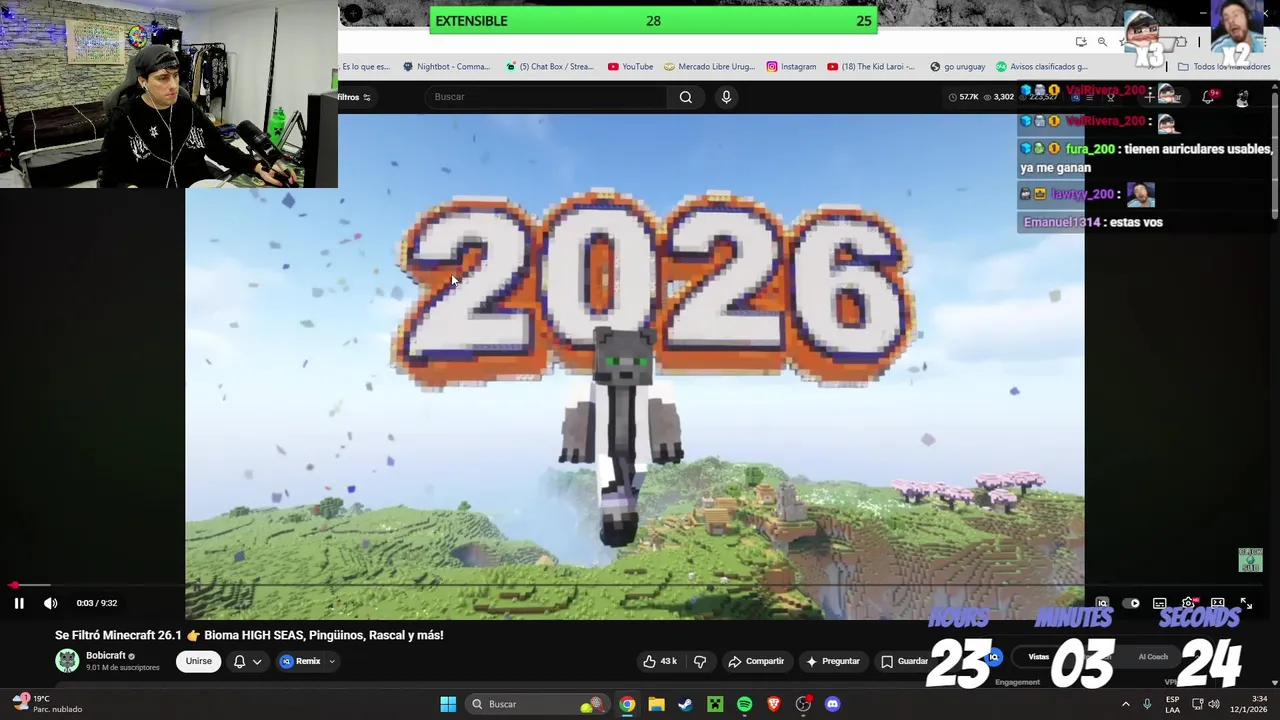Viewport: 1280px width, 720px height.
Task: Expand the Remix dropdown arrow
Action: (x=332, y=661)
